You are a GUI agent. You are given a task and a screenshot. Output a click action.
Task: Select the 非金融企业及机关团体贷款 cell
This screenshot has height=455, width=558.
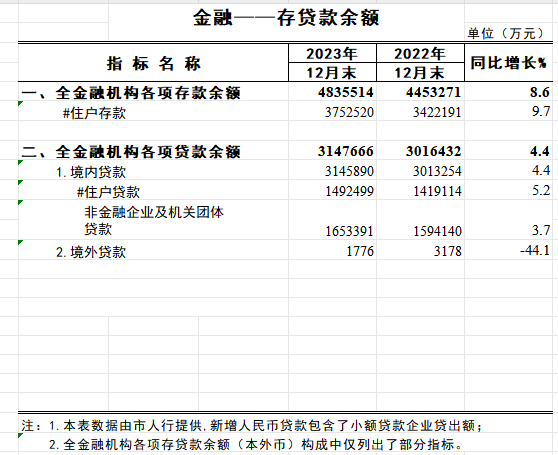[x=153, y=220]
